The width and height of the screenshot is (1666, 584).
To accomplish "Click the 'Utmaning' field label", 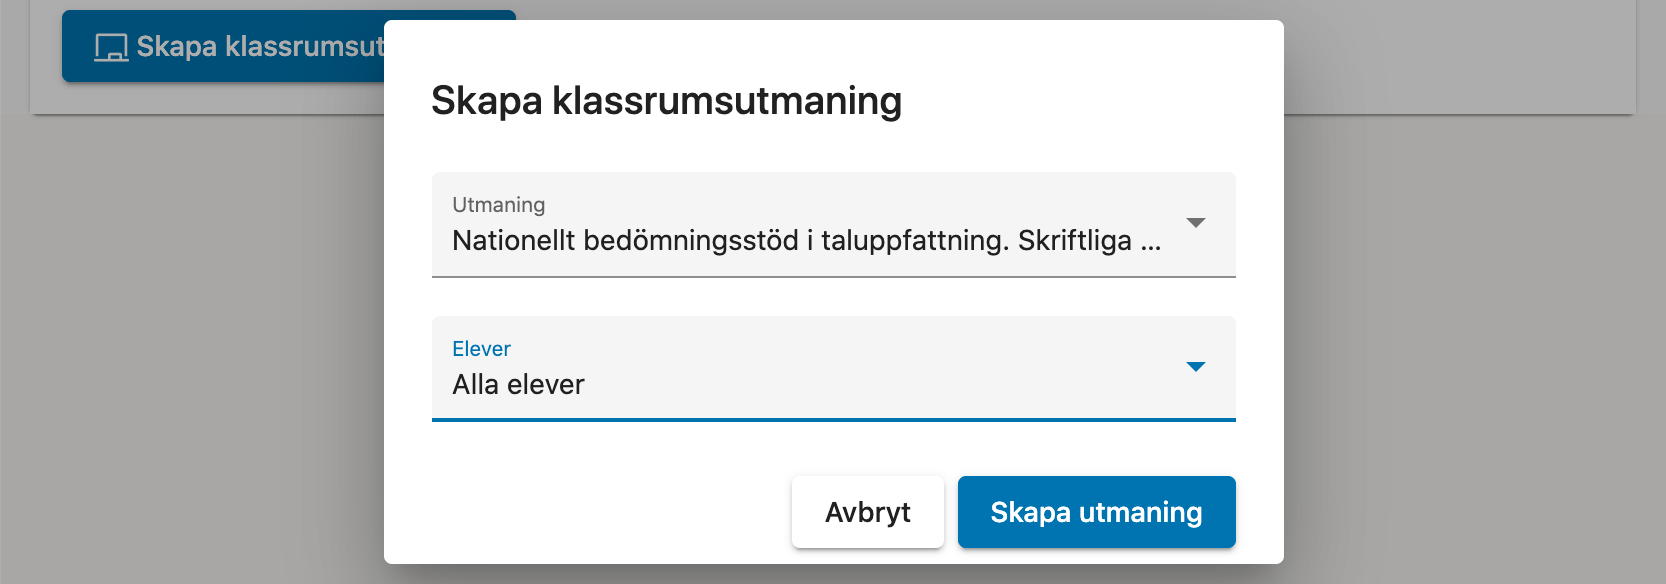I will [499, 205].
